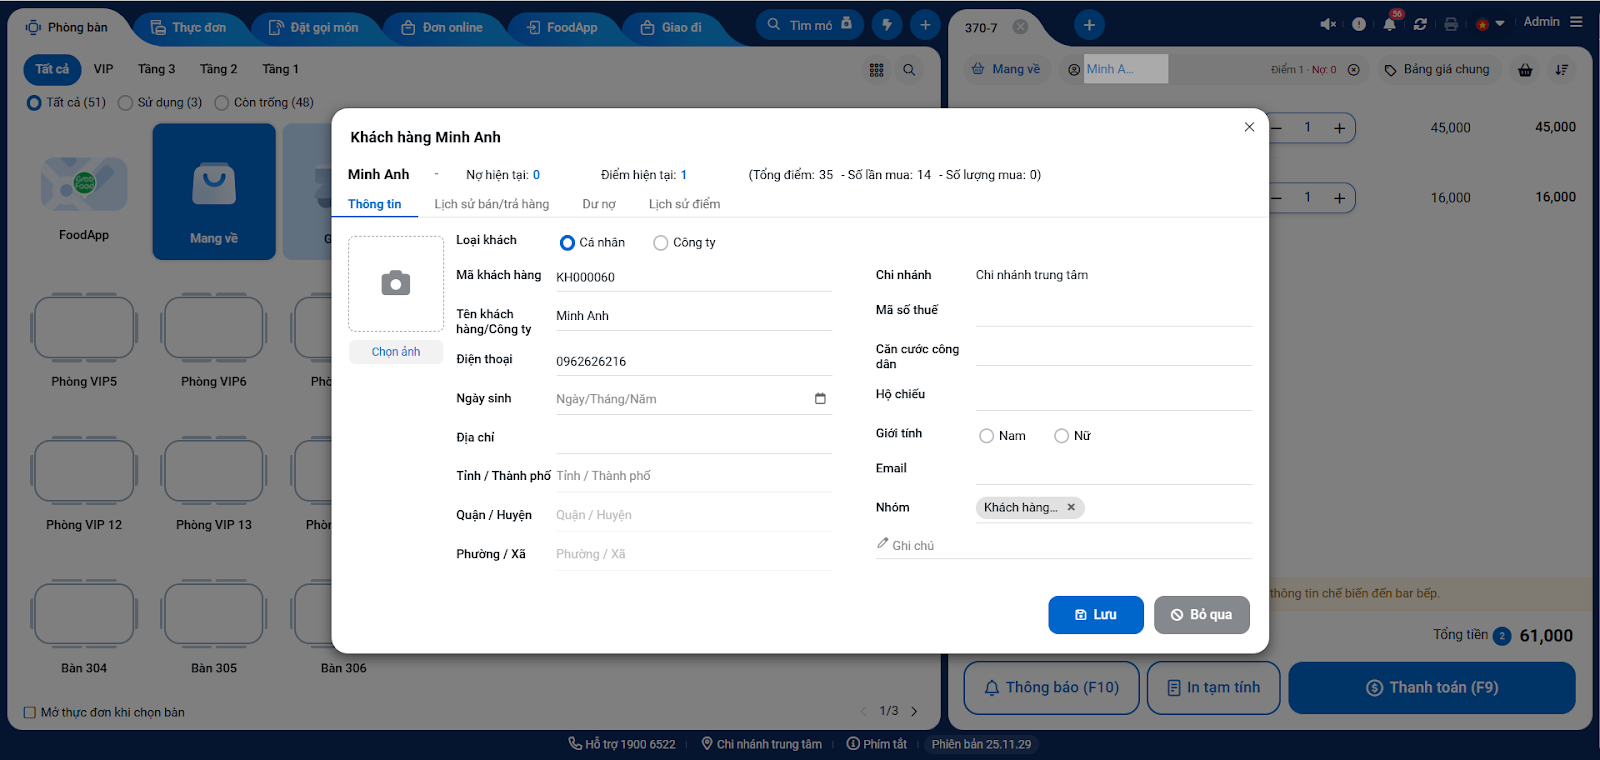The image size is (1600, 760).
Task: Select the Cá nhân customer type
Action: coord(567,243)
